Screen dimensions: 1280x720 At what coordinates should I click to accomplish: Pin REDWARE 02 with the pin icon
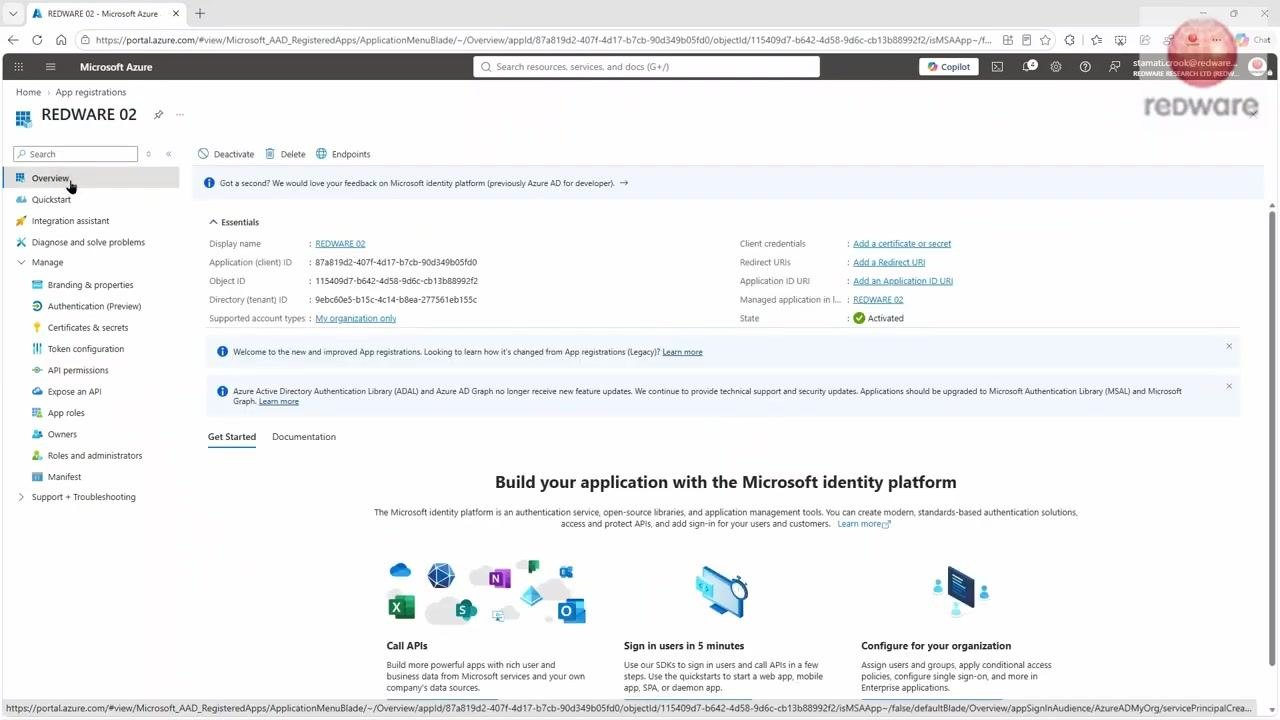[158, 115]
